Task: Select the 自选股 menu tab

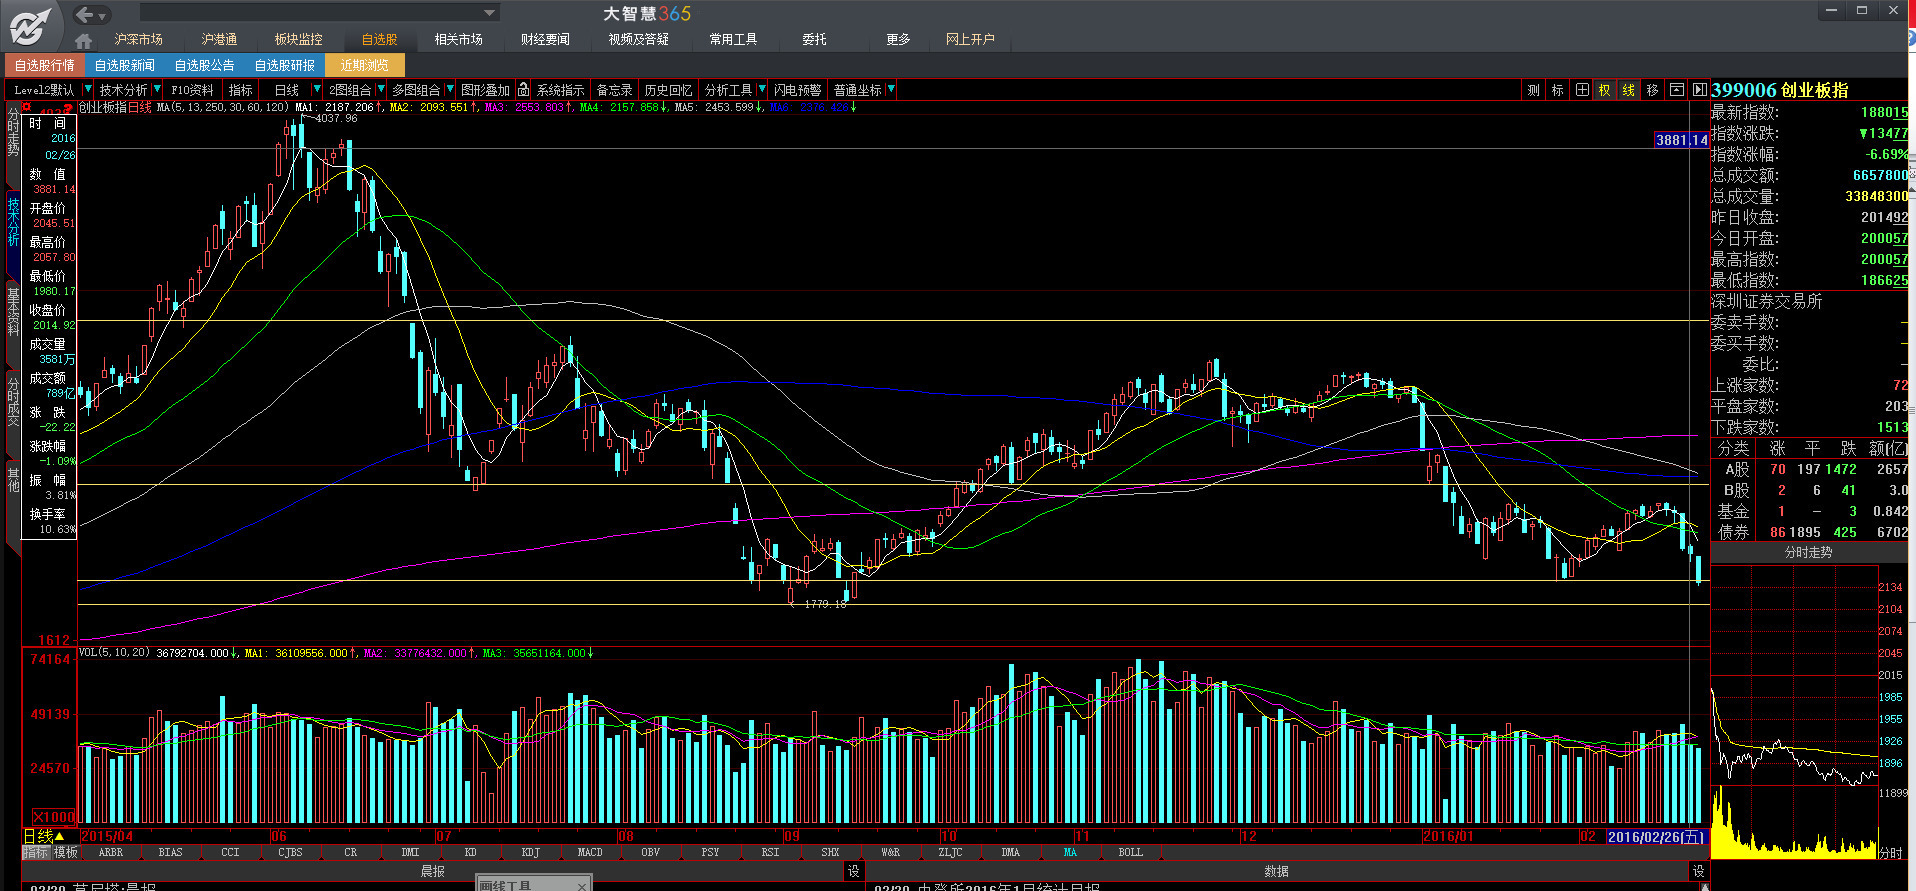Action: pyautogui.click(x=379, y=39)
